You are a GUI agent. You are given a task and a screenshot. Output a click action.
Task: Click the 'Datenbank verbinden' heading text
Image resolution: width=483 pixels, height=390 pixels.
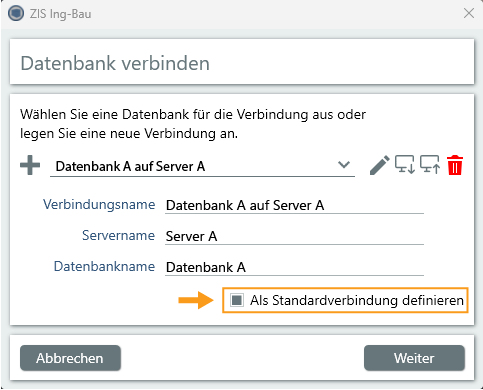[115, 63]
